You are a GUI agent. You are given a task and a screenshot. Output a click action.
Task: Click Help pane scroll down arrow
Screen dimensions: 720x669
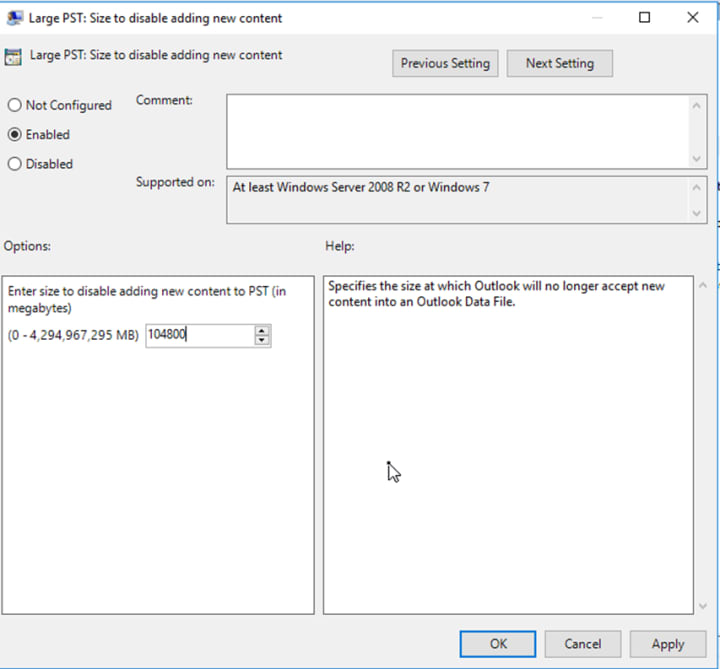703,606
